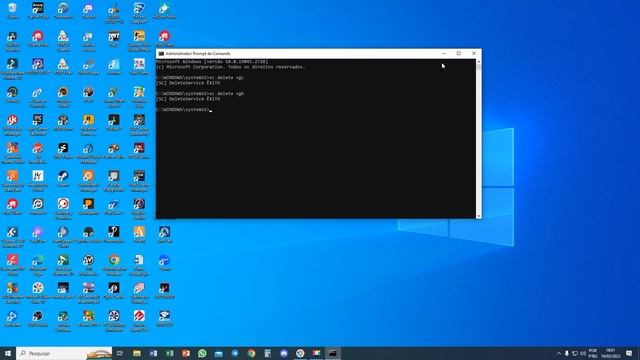Click the Pesquisar search box in taskbar

[64, 353]
